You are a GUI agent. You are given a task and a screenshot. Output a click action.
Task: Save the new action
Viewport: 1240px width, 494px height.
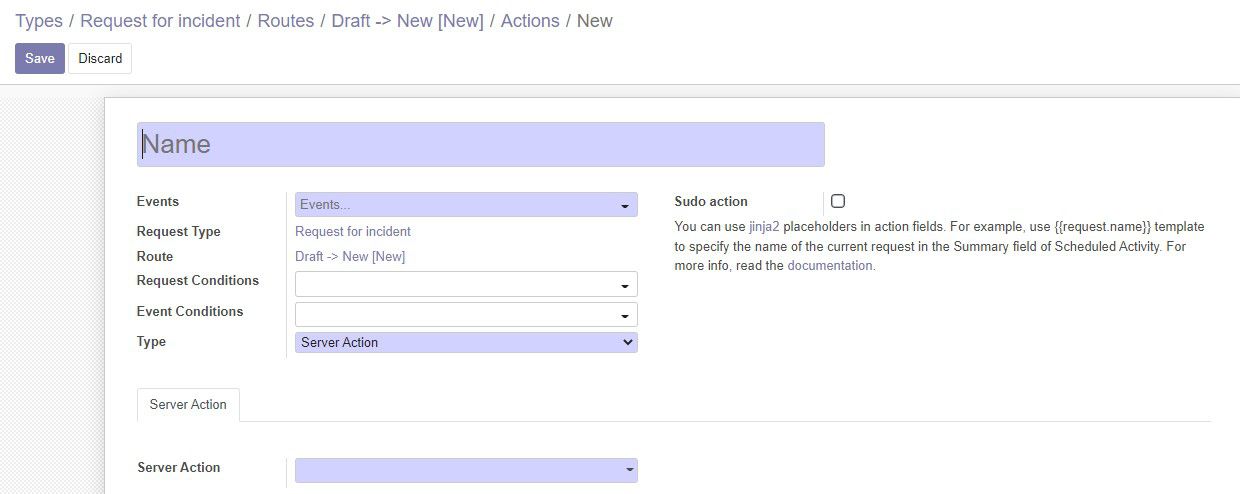point(40,58)
